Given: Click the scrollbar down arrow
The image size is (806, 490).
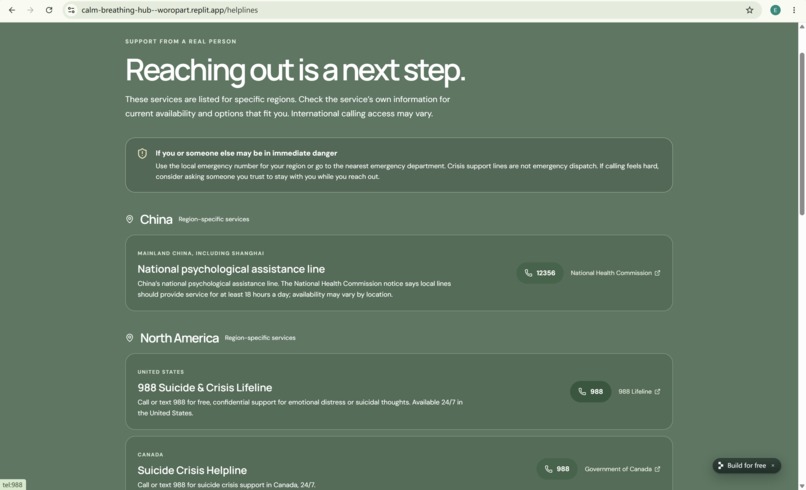Looking at the screenshot, I should pyautogui.click(x=801, y=485).
